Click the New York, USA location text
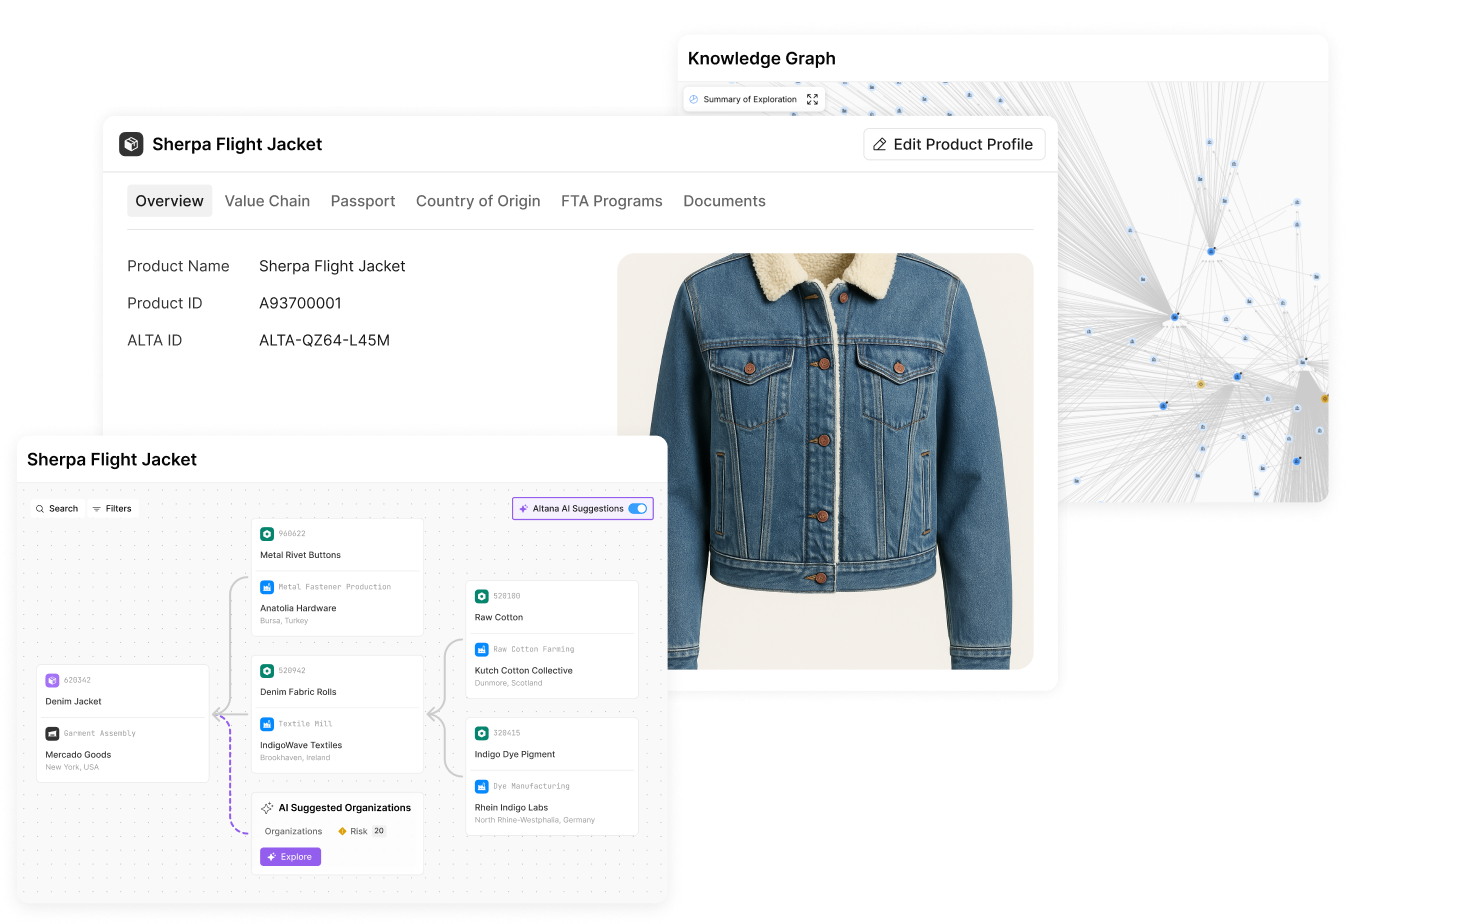1472x924 pixels. click(x=72, y=767)
